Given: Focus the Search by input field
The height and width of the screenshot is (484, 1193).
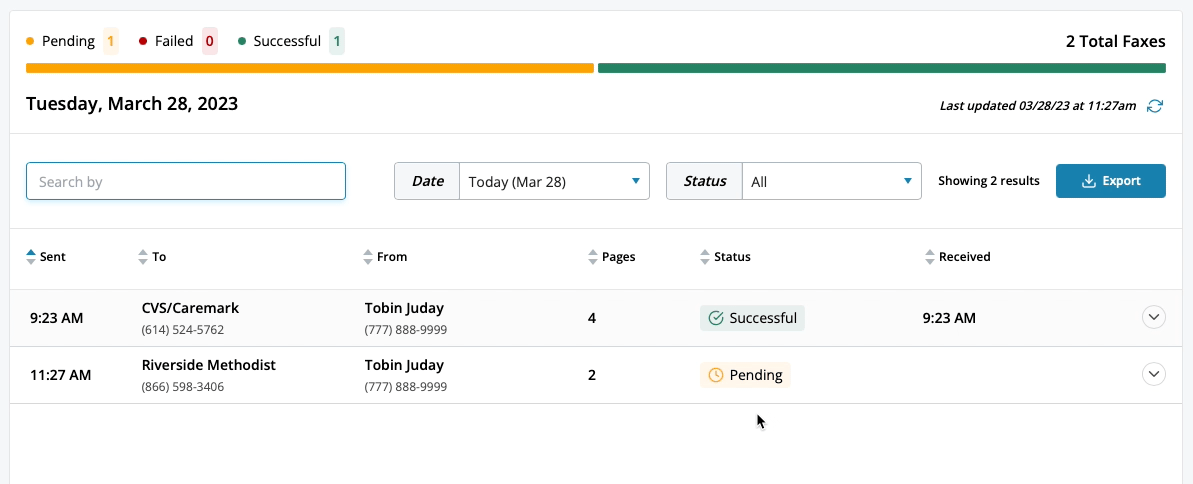Looking at the screenshot, I should click(x=186, y=182).
